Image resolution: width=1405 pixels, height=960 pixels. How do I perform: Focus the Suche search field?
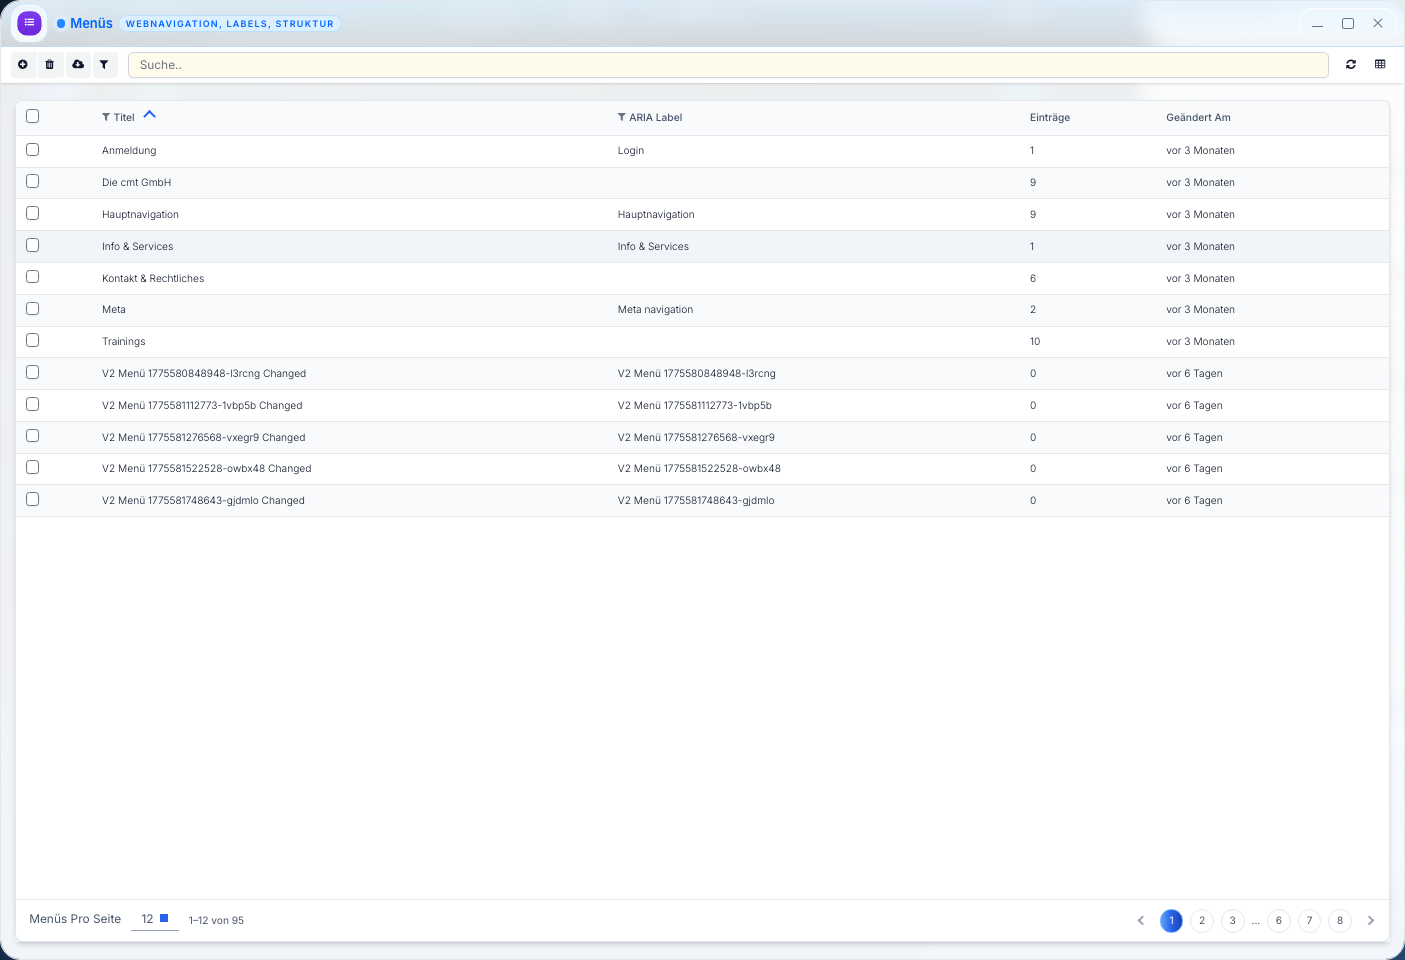[x=728, y=65]
